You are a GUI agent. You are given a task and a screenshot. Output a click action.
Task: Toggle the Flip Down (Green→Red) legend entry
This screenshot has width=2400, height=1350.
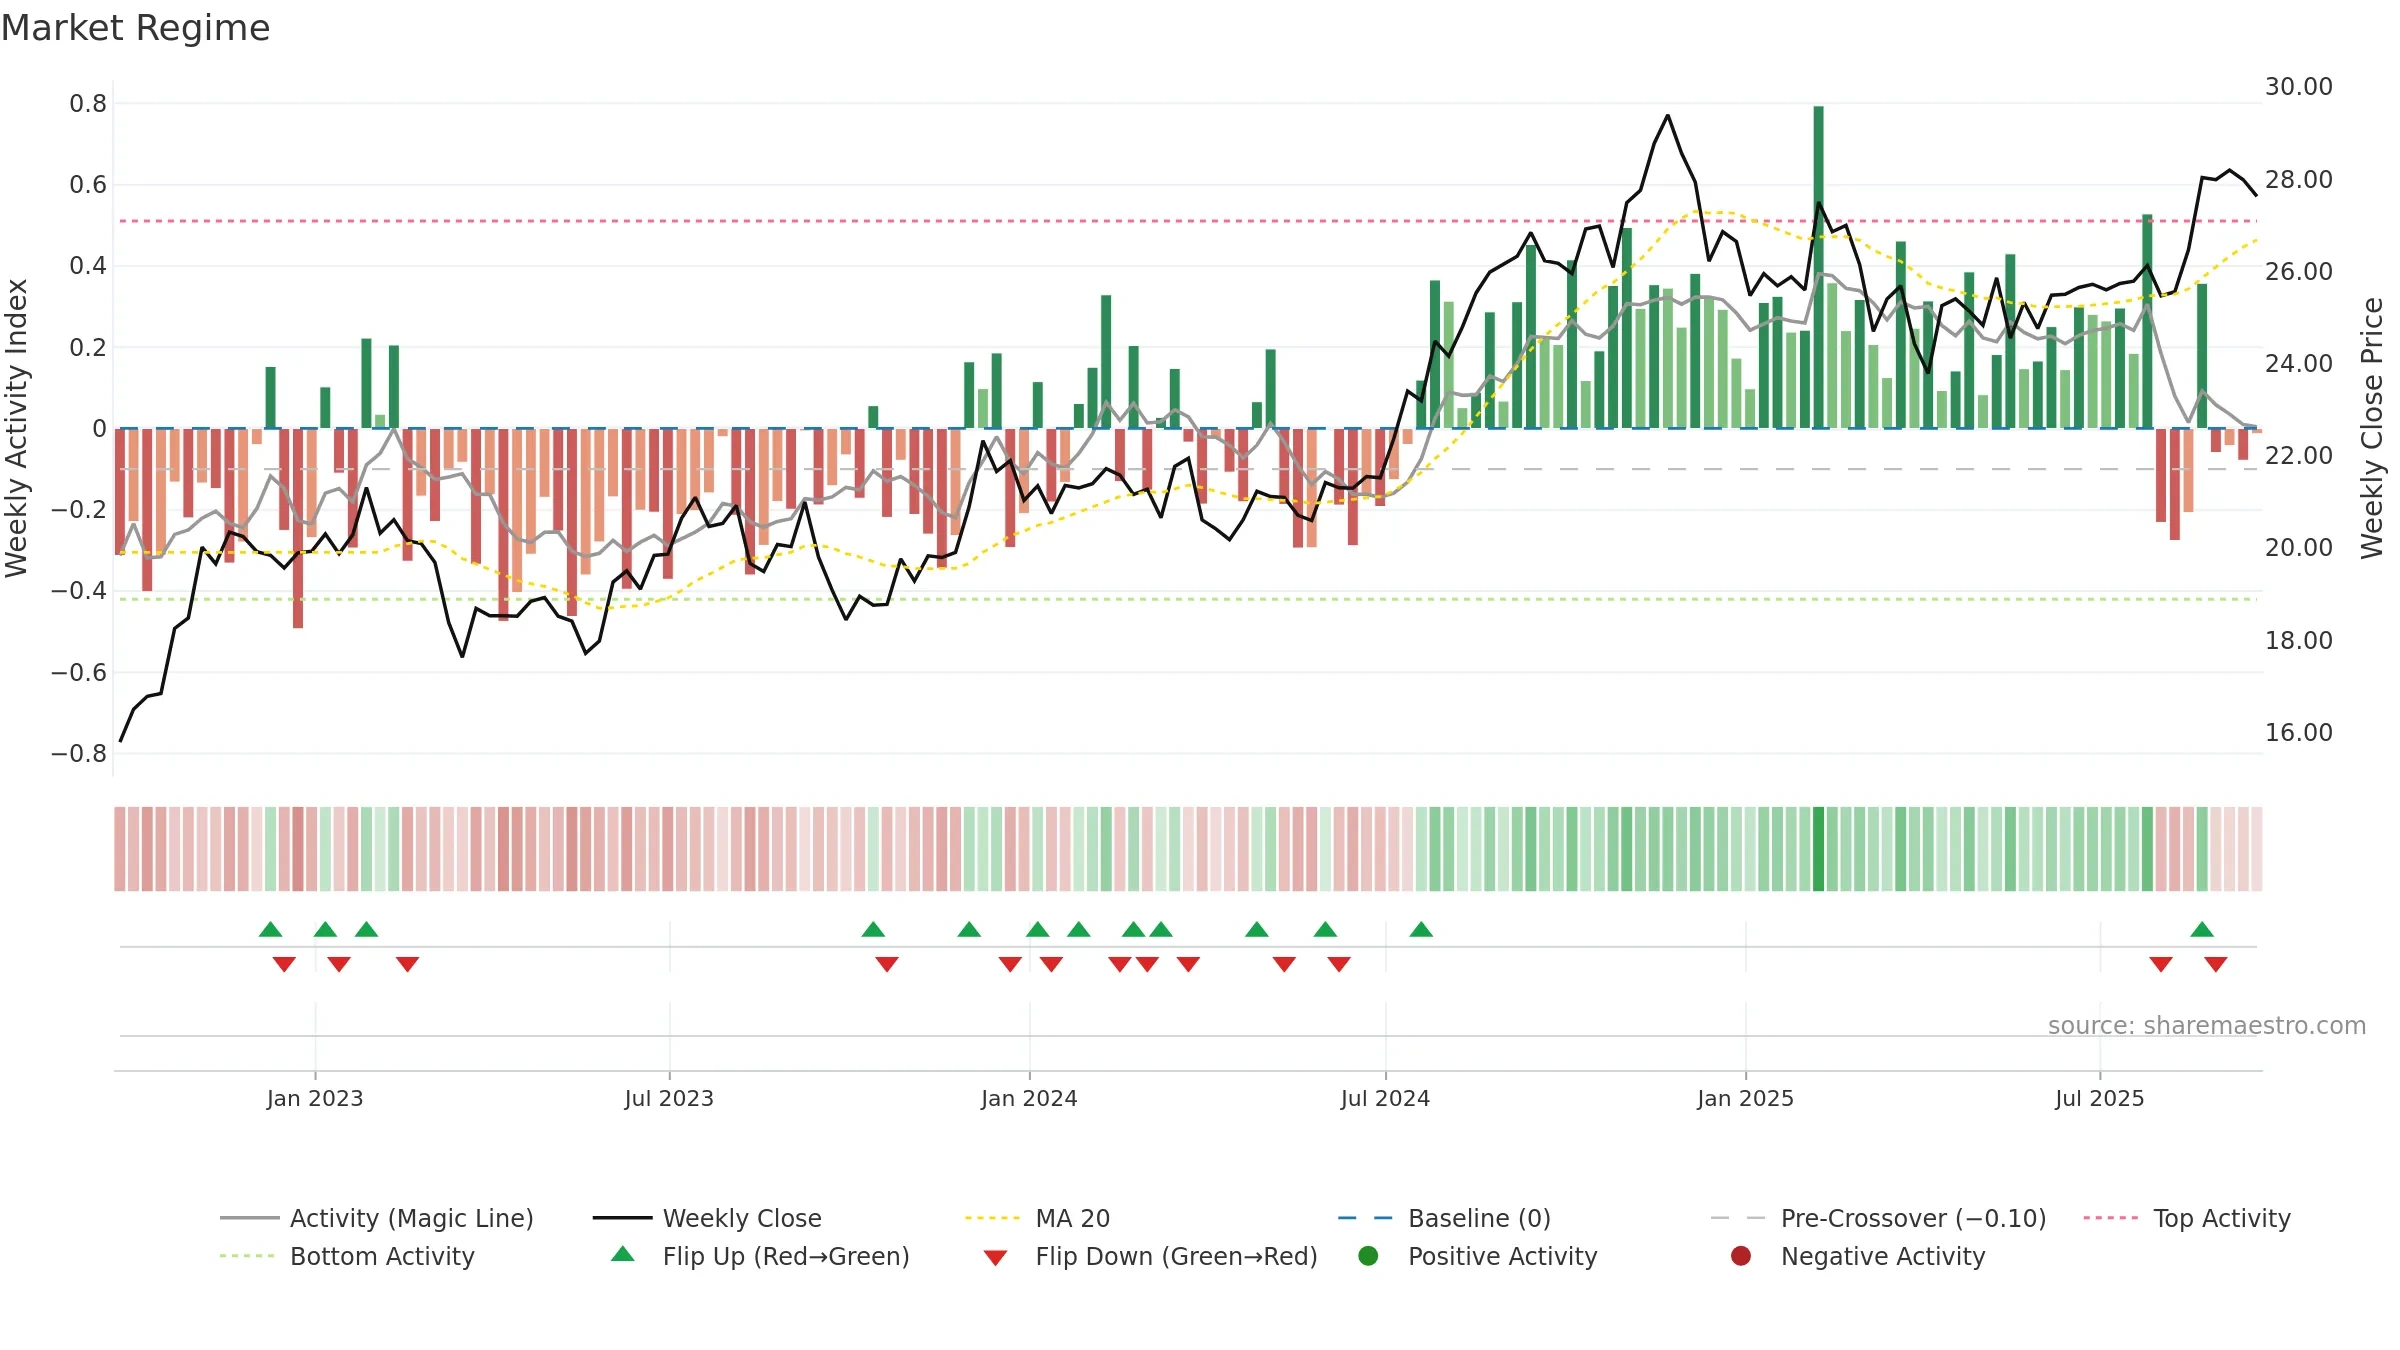tap(1150, 1256)
